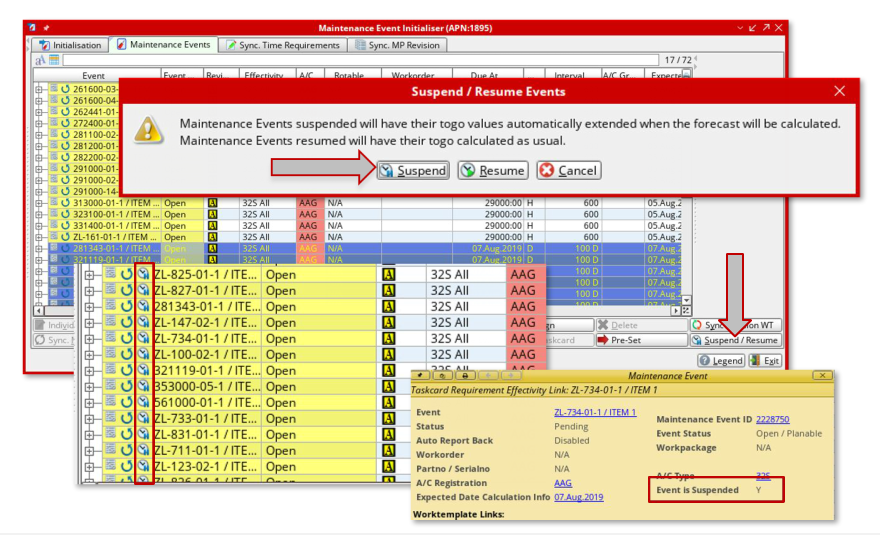Click the Exit button
The width and height of the screenshot is (880, 535).
(x=765, y=360)
